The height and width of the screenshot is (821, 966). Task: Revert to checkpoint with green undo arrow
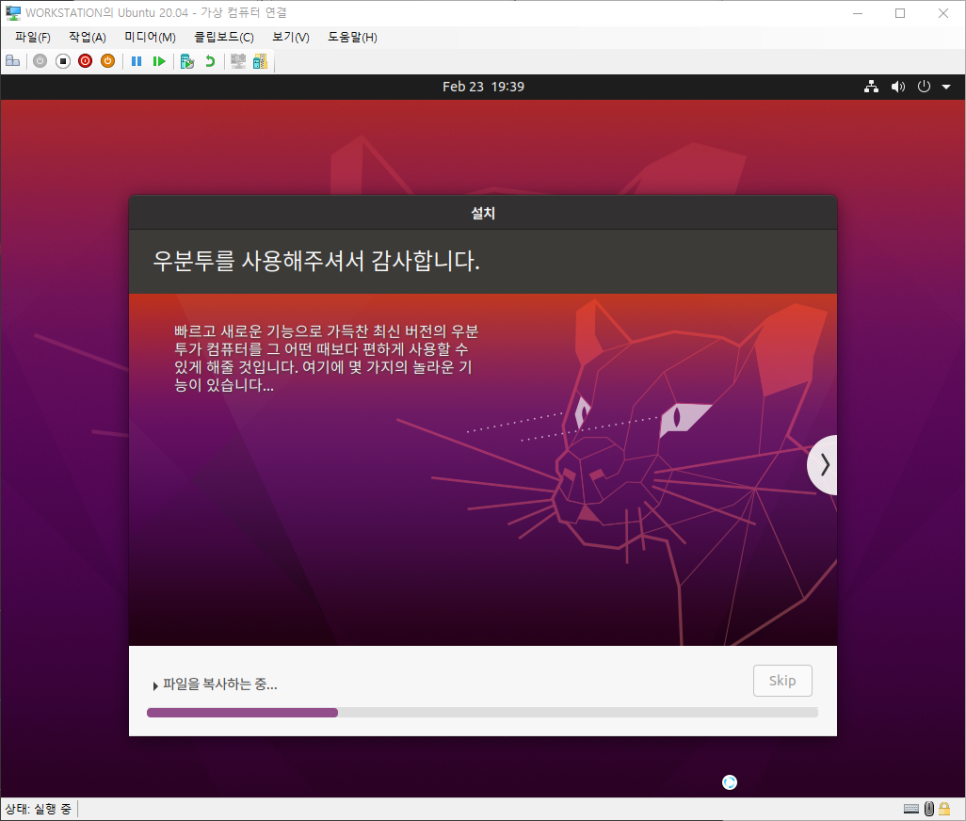(210, 61)
